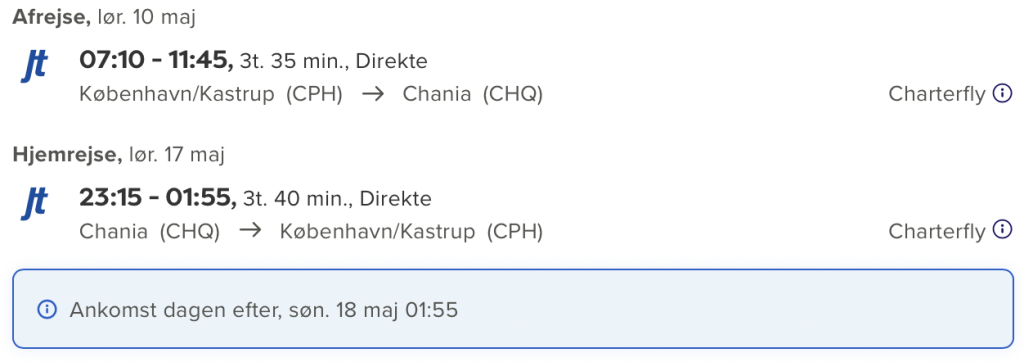Click the Chania (CHQ) destination on outbound
This screenshot has height=362, width=1024.
(473, 95)
